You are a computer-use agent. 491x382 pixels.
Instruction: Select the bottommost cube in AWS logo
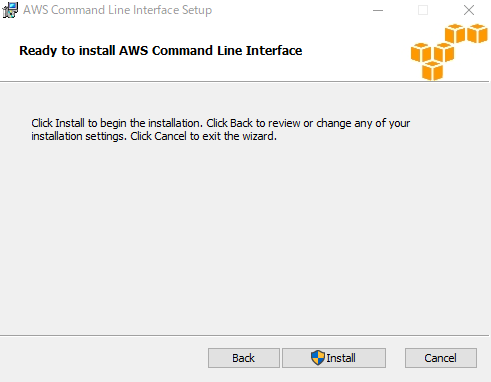point(432,71)
